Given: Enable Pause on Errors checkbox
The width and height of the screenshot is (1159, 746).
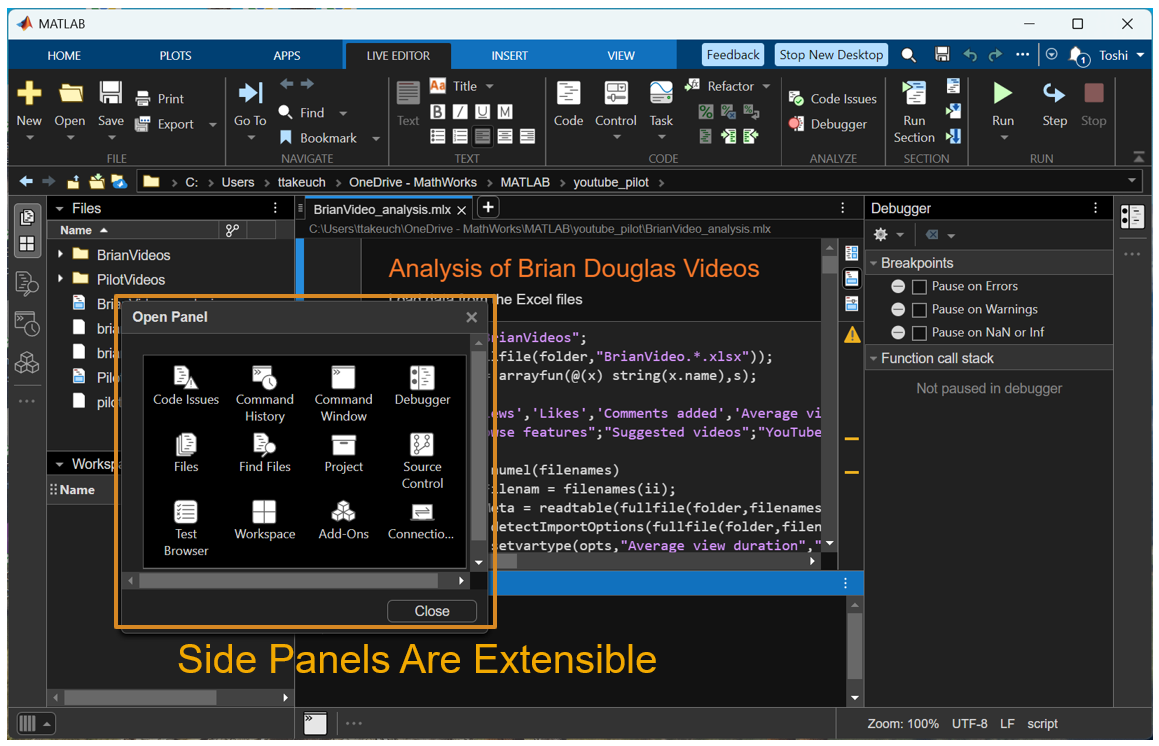Looking at the screenshot, I should [920, 287].
